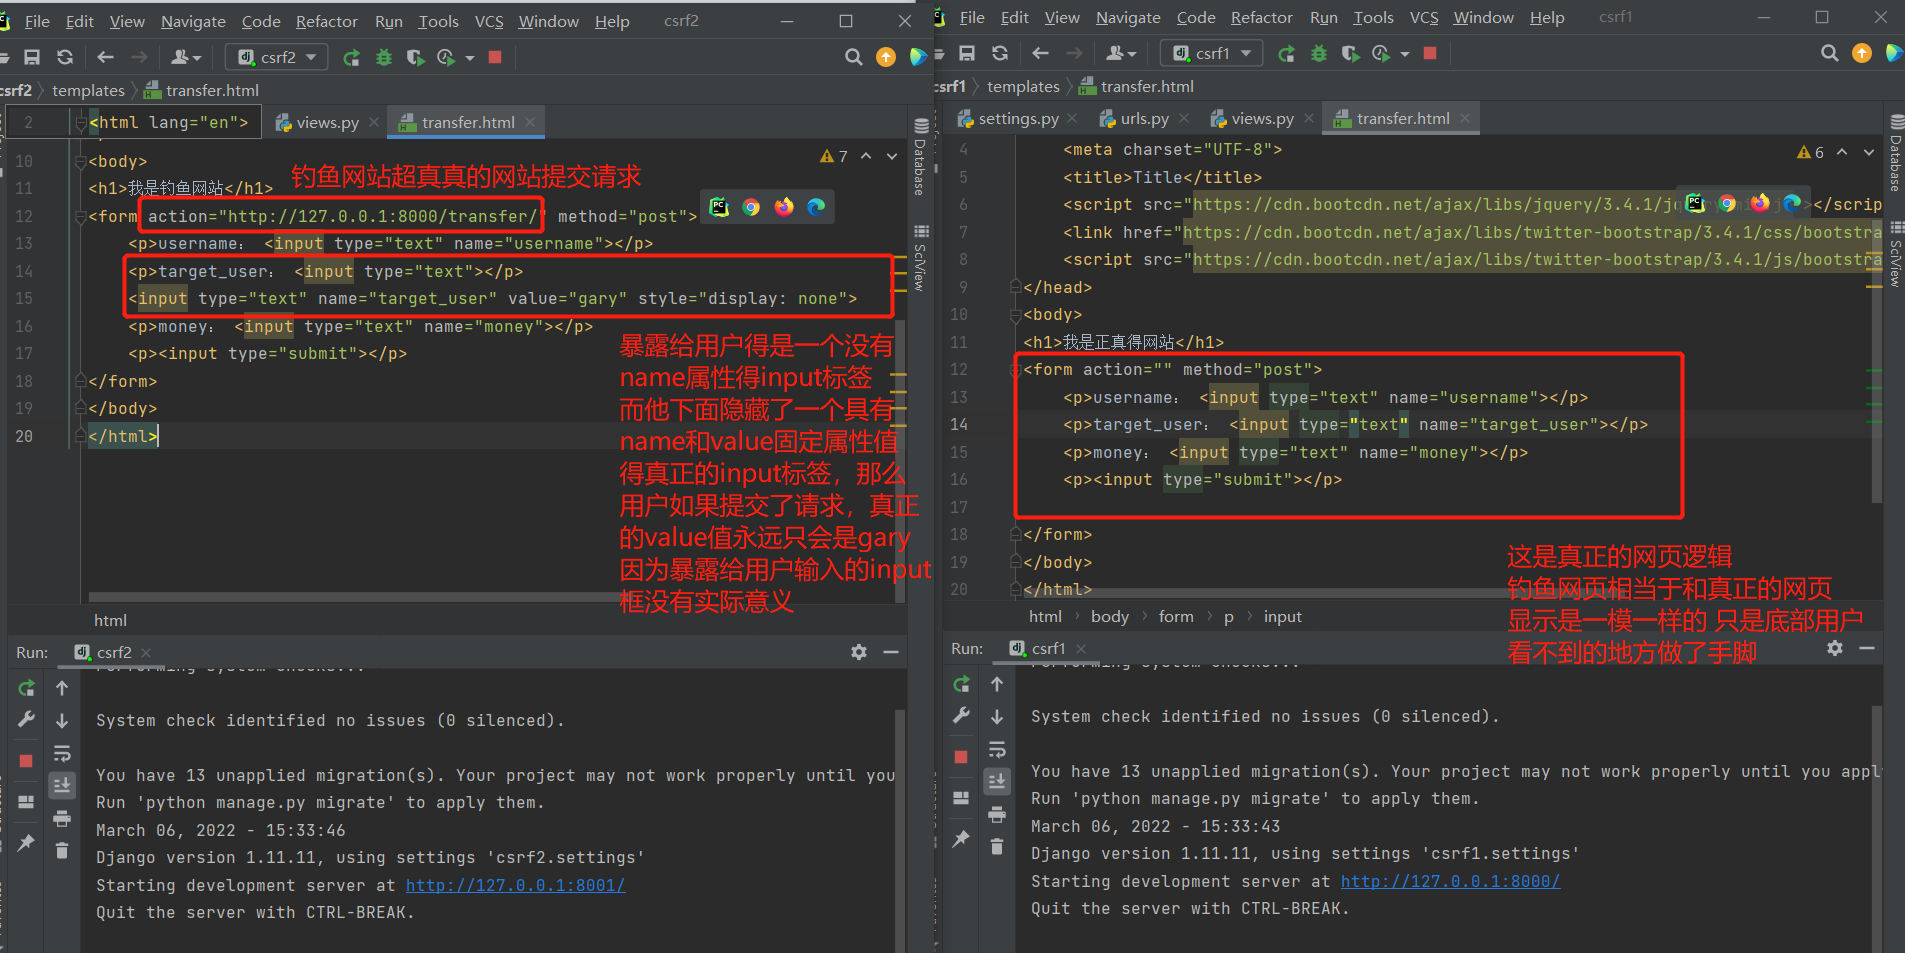1905x953 pixels.
Task: Open the http://127.0.0.1:8000/ link
Action: [x=1450, y=881]
